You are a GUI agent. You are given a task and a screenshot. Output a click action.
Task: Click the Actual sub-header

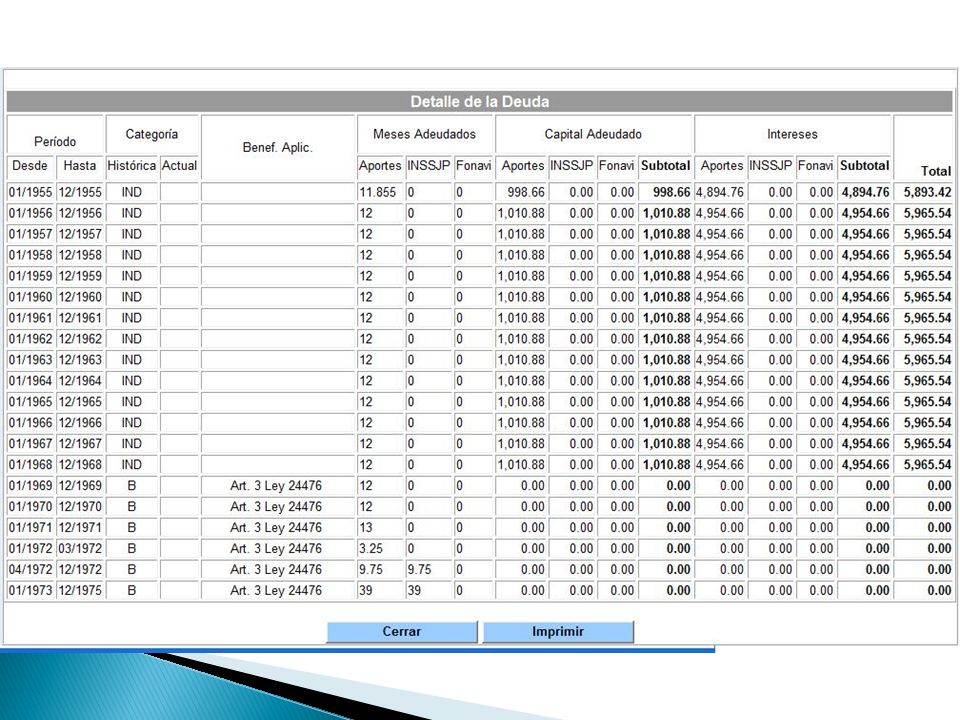(x=179, y=165)
